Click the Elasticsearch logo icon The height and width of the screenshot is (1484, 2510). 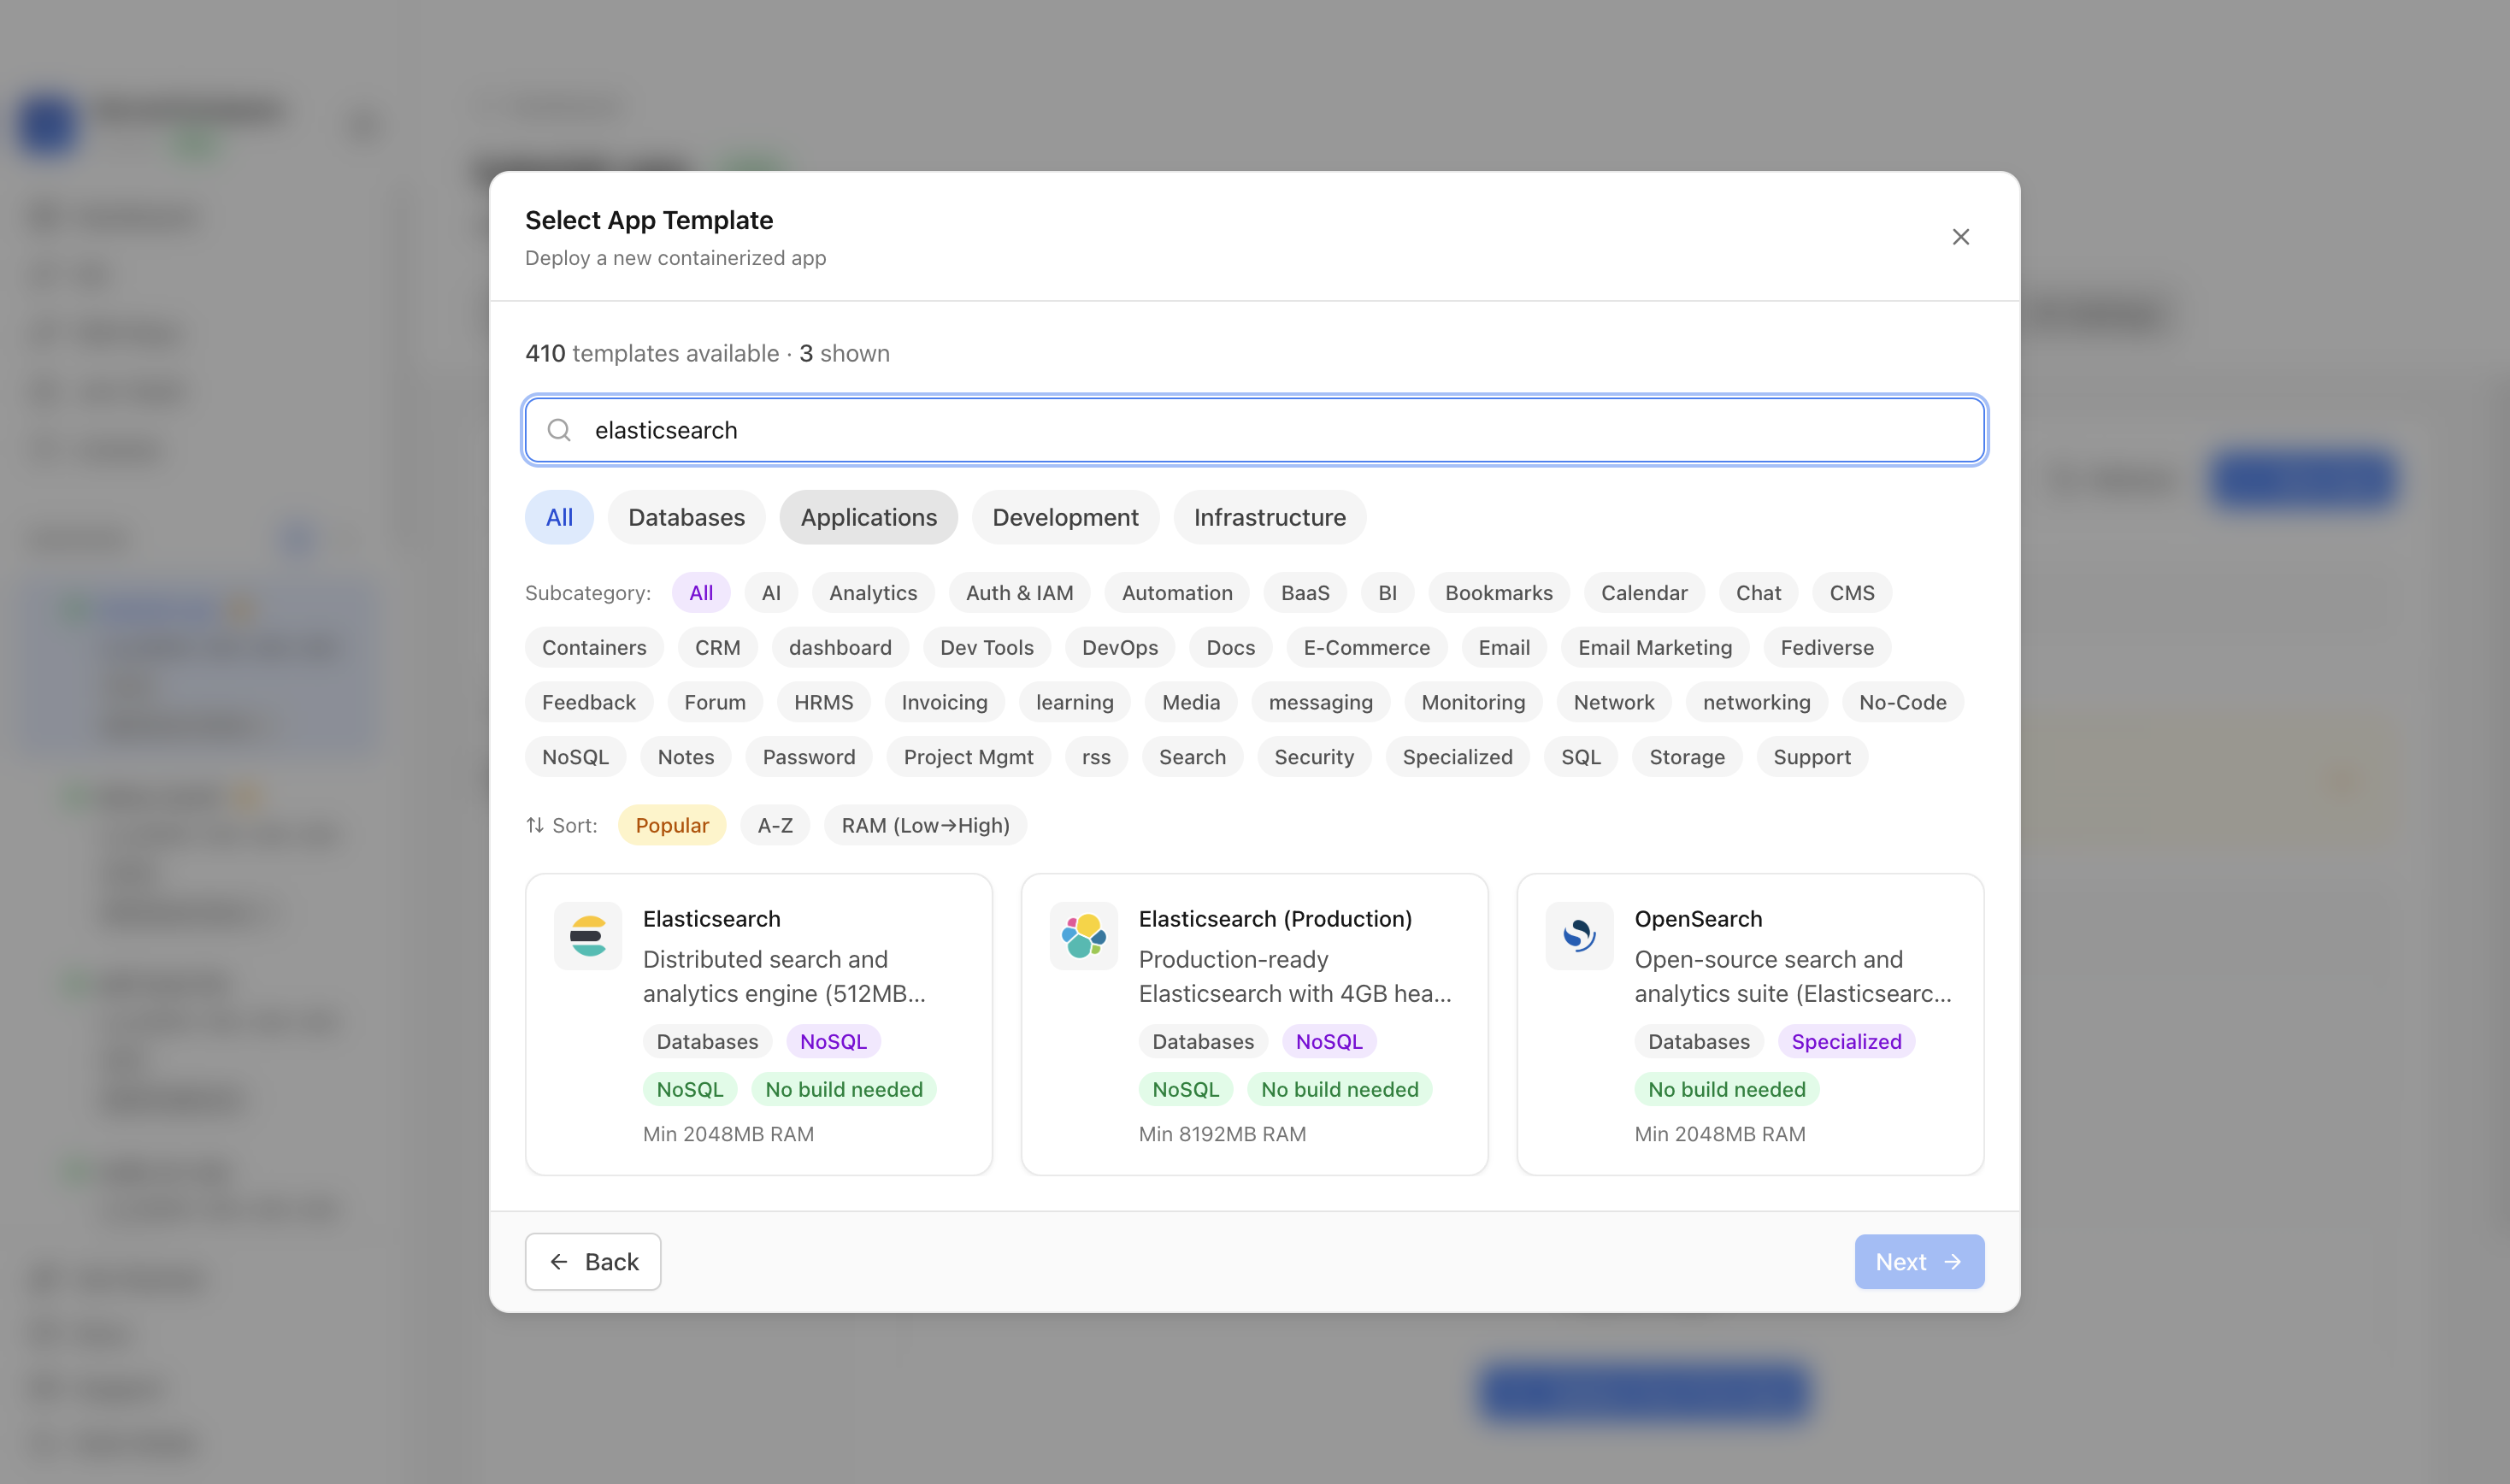(x=588, y=936)
